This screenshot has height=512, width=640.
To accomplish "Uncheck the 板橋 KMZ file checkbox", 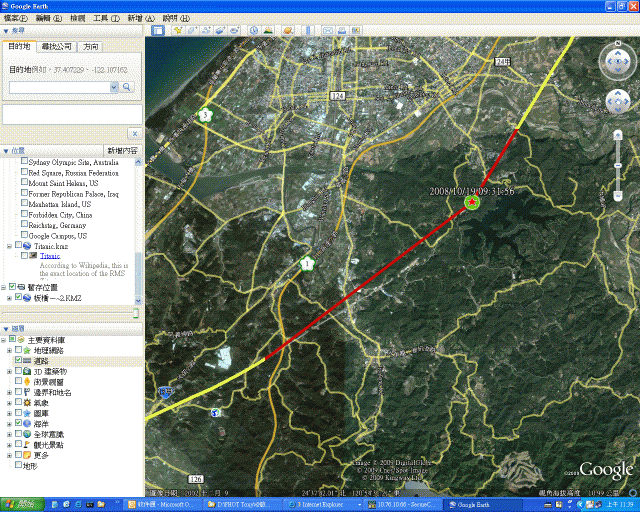I will (18, 297).
